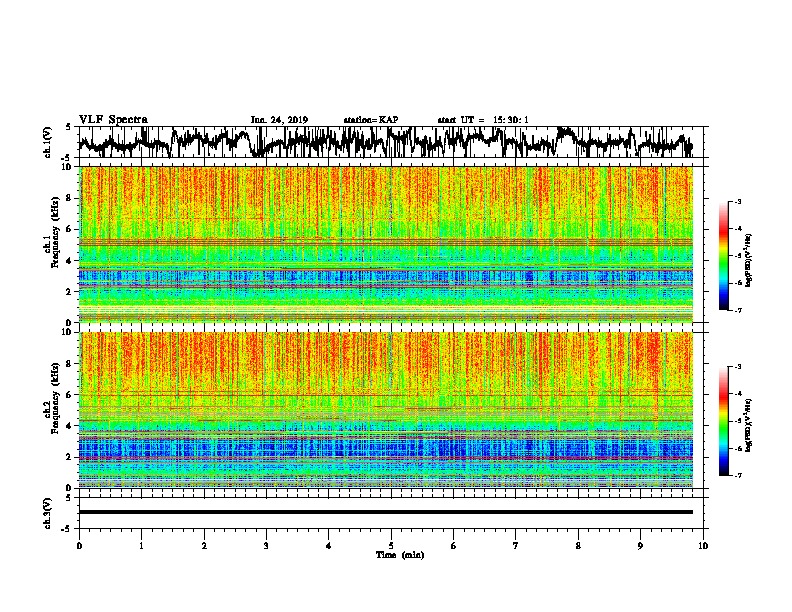Screen dimensions: 792x612
Task: Click time axis tick label "1"
Action: click(141, 546)
